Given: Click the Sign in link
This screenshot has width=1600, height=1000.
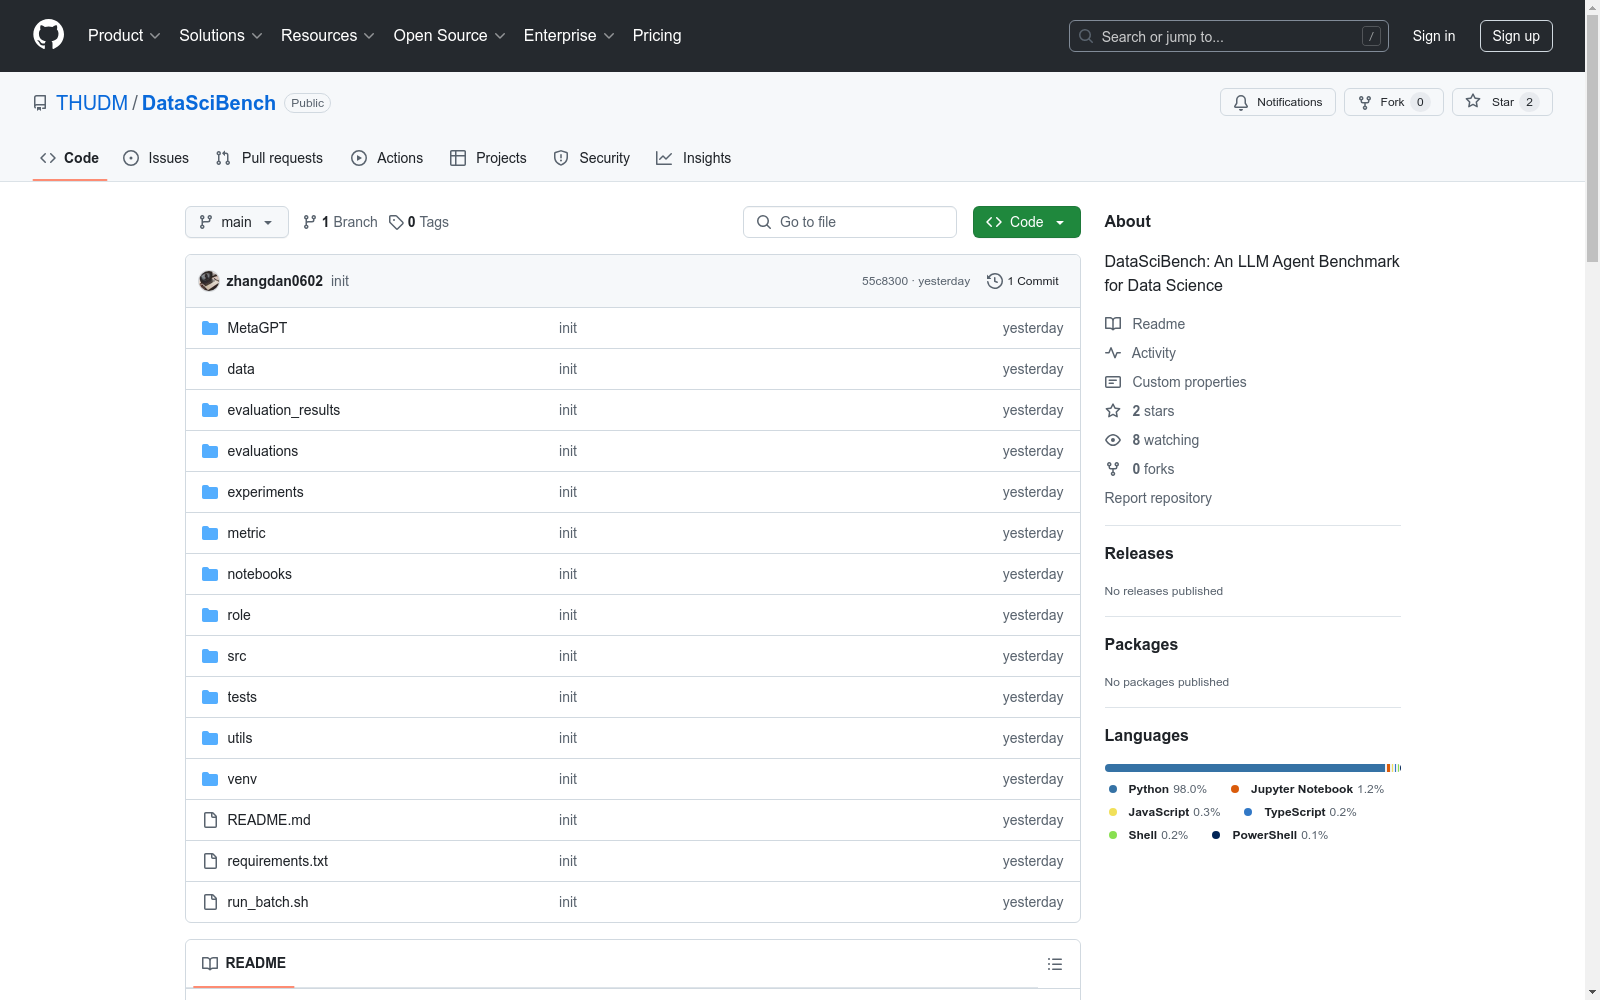Looking at the screenshot, I should click(x=1434, y=36).
